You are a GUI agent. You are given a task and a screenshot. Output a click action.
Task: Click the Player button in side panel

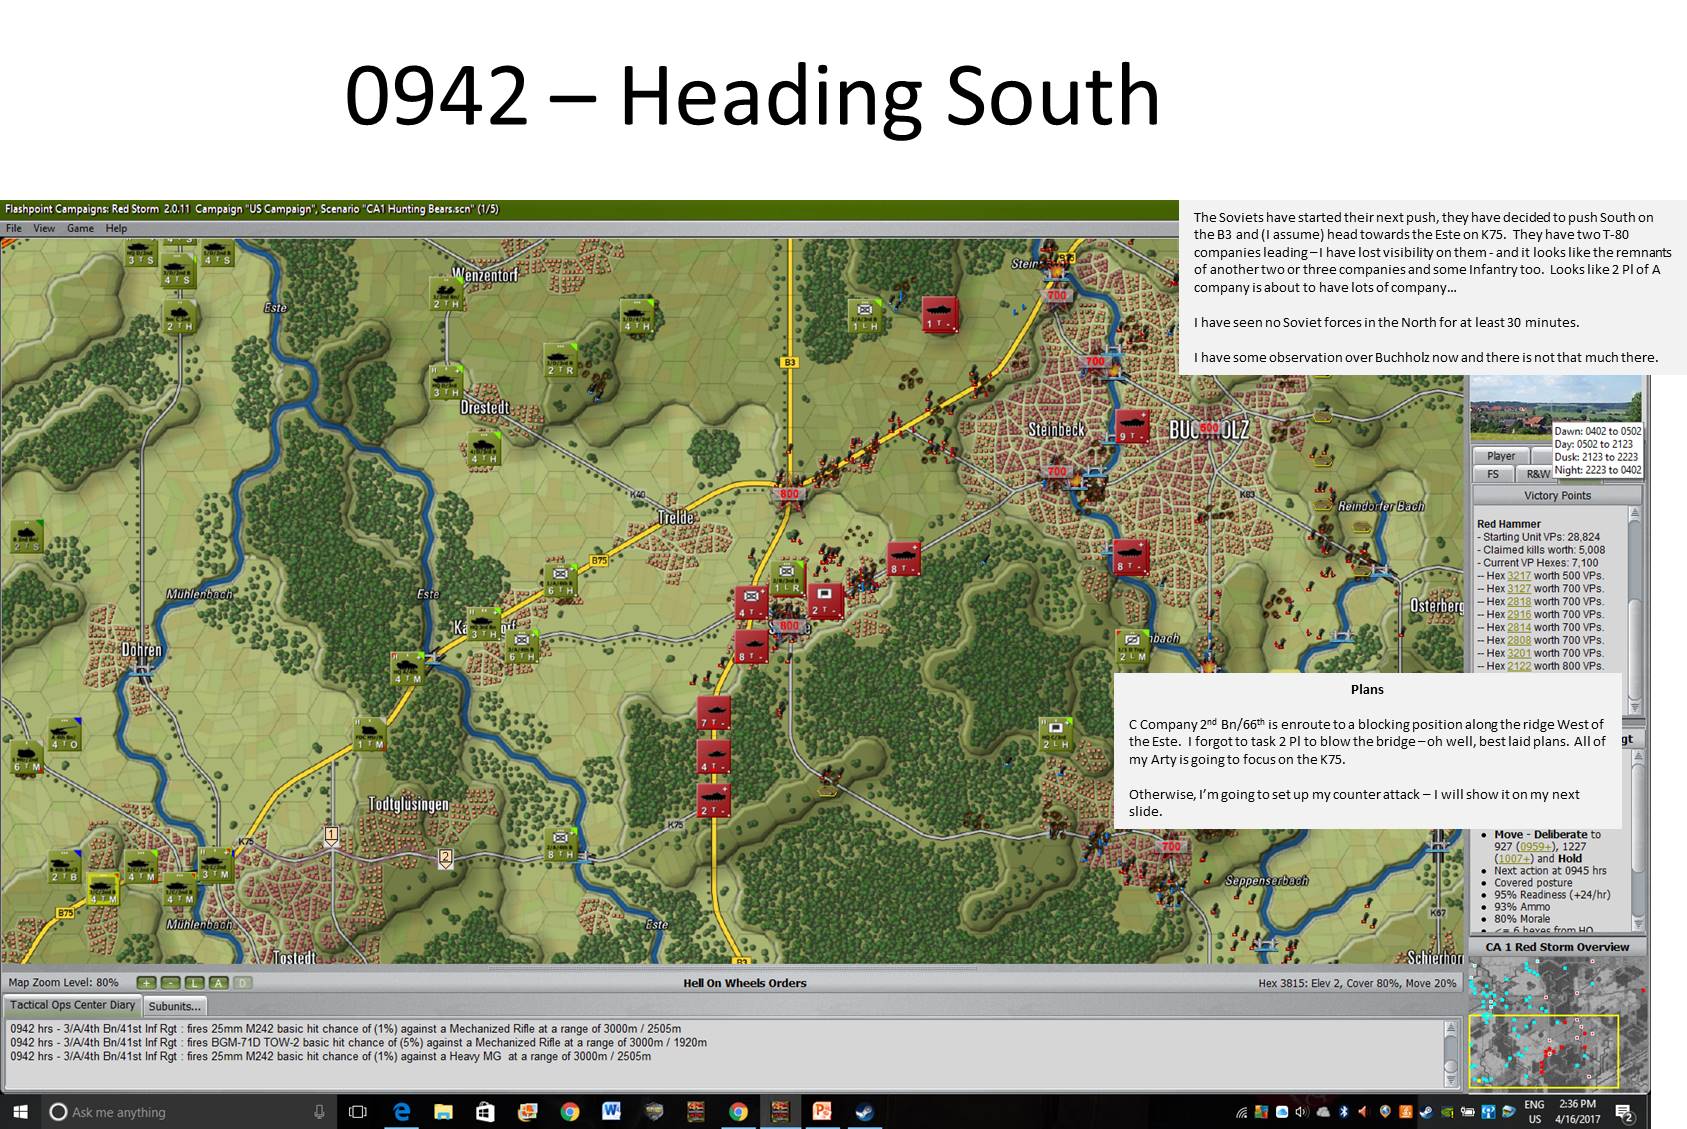[x=1500, y=456]
